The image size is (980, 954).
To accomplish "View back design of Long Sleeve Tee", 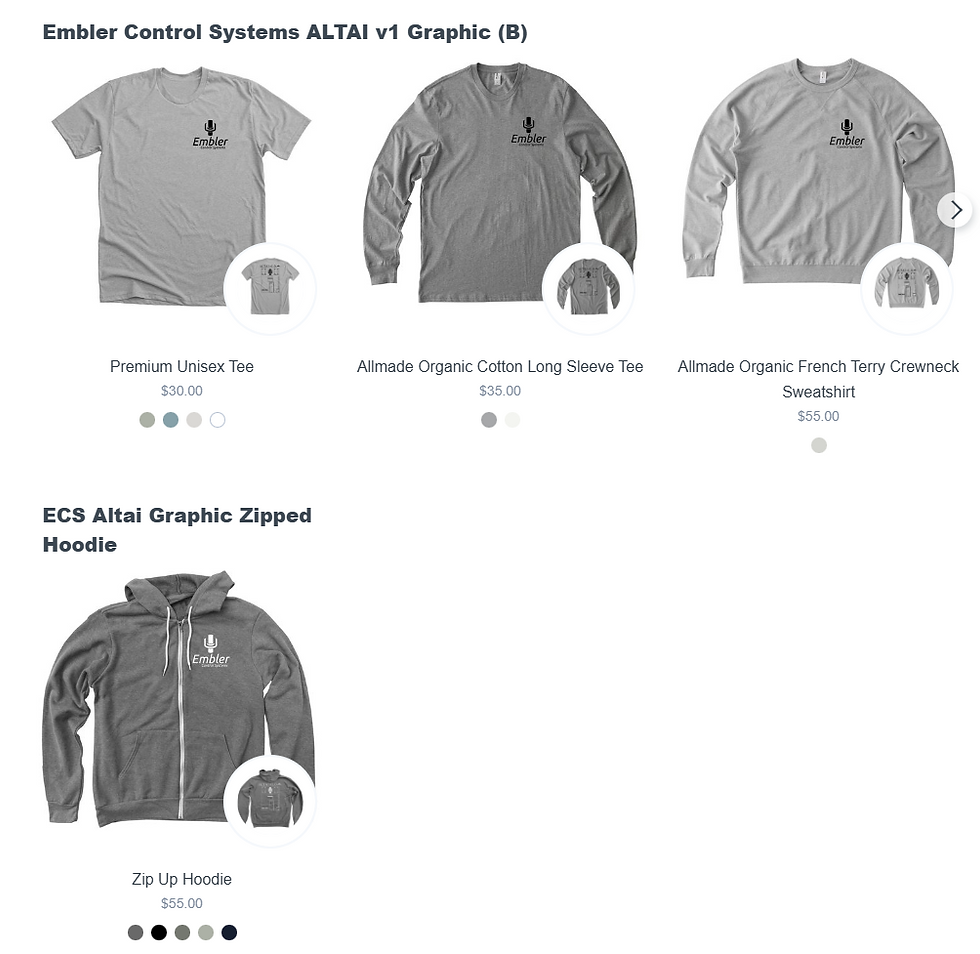I will coord(588,288).
